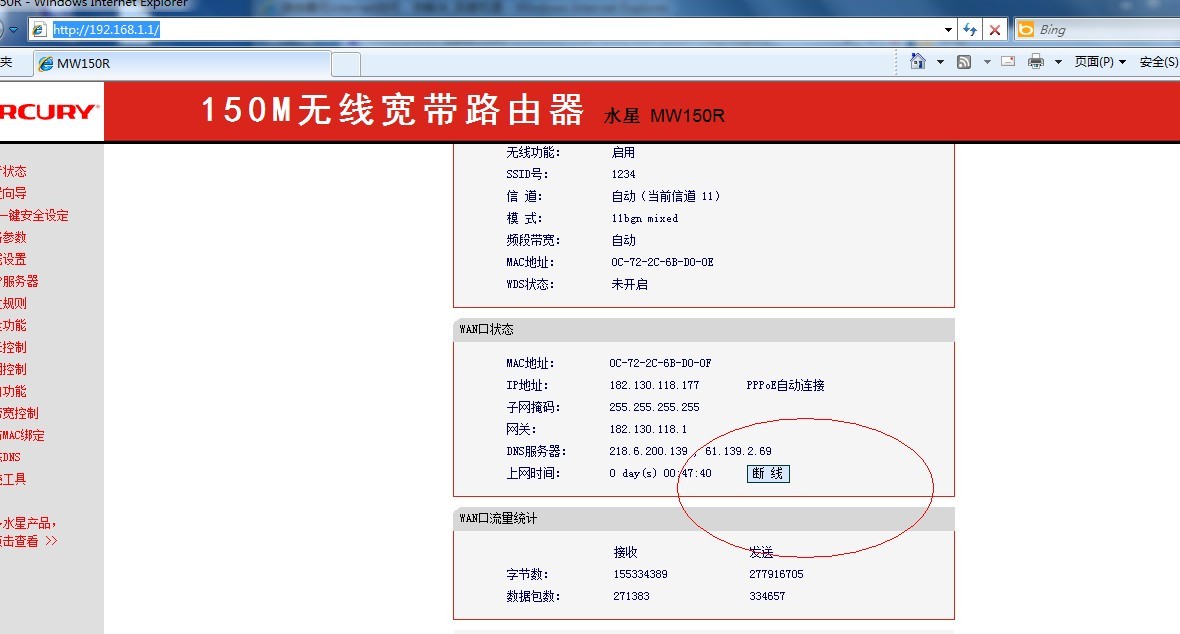Click the mode value 11bgn mixed
Viewport: 1180px width, 634px height.
pos(644,218)
